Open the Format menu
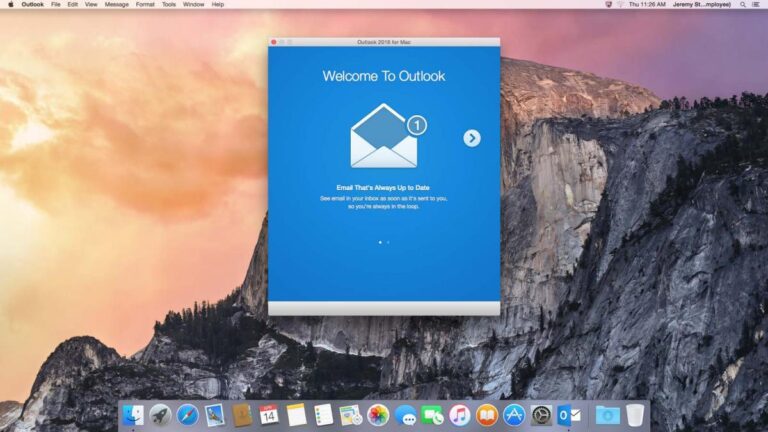 tap(145, 4)
